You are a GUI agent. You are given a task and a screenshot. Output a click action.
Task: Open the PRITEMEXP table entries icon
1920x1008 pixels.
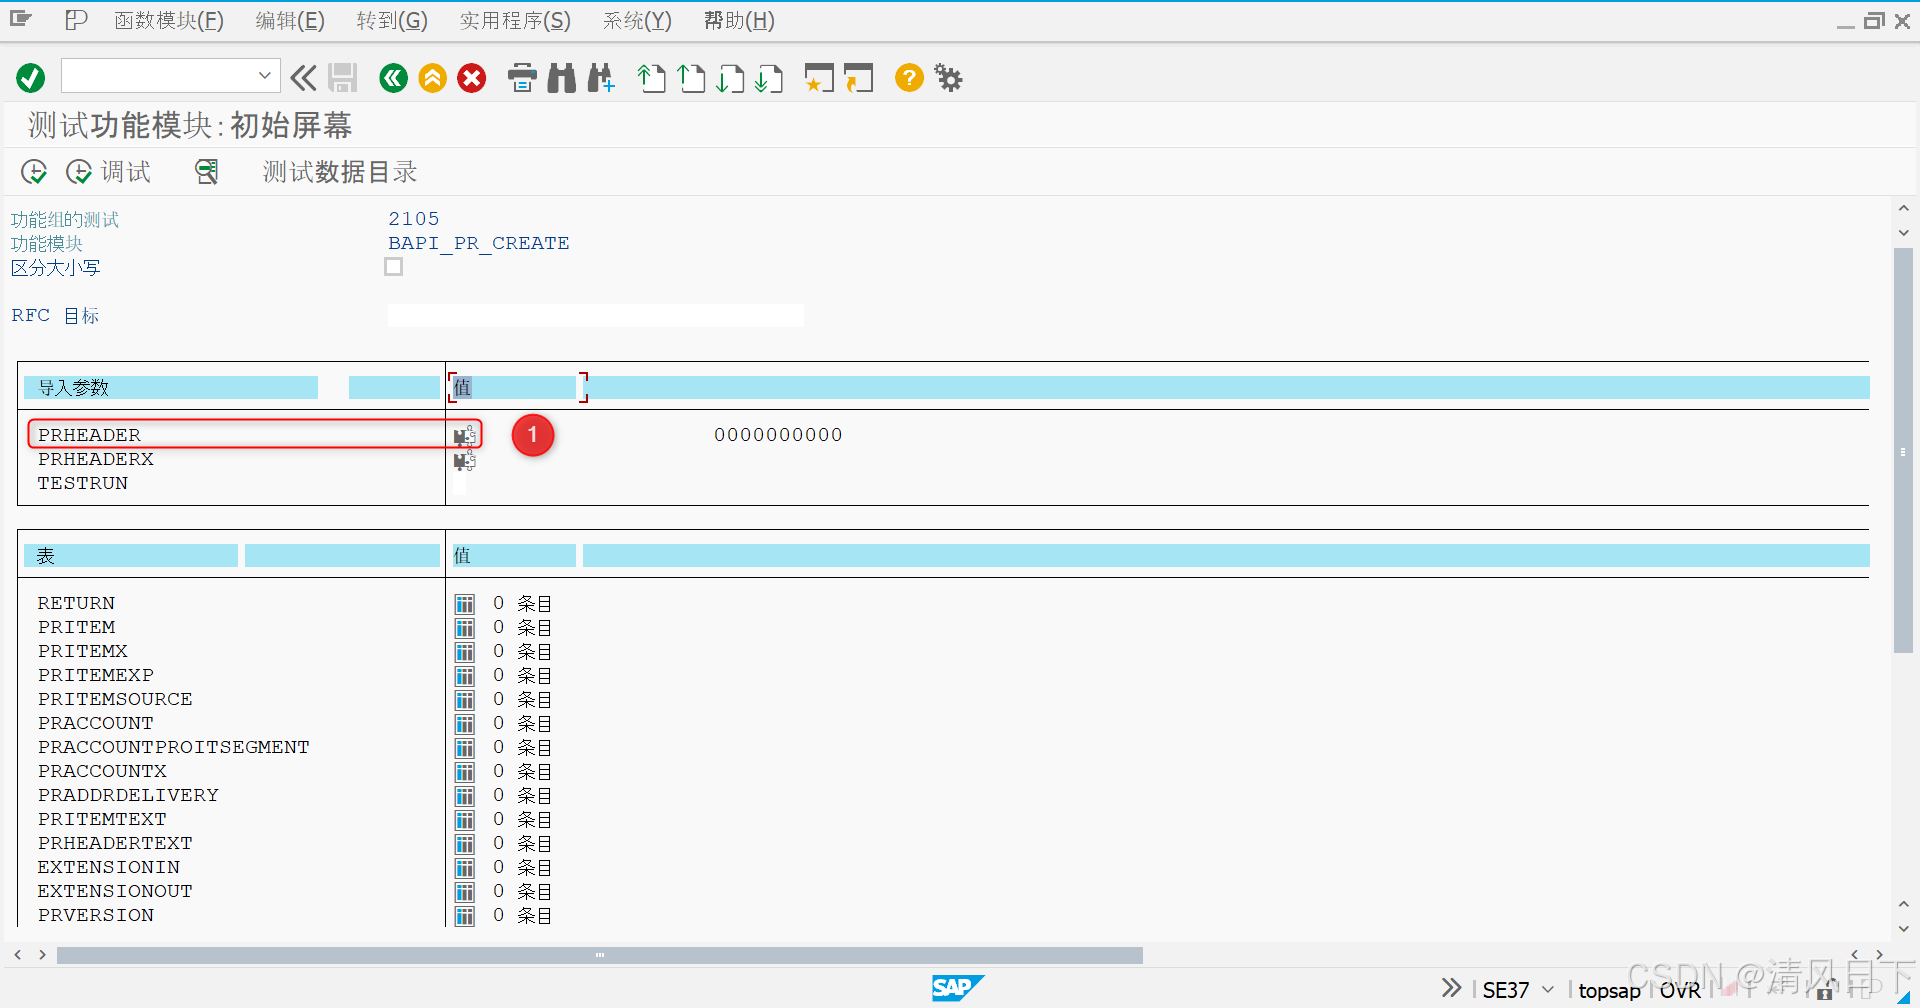pyautogui.click(x=465, y=676)
